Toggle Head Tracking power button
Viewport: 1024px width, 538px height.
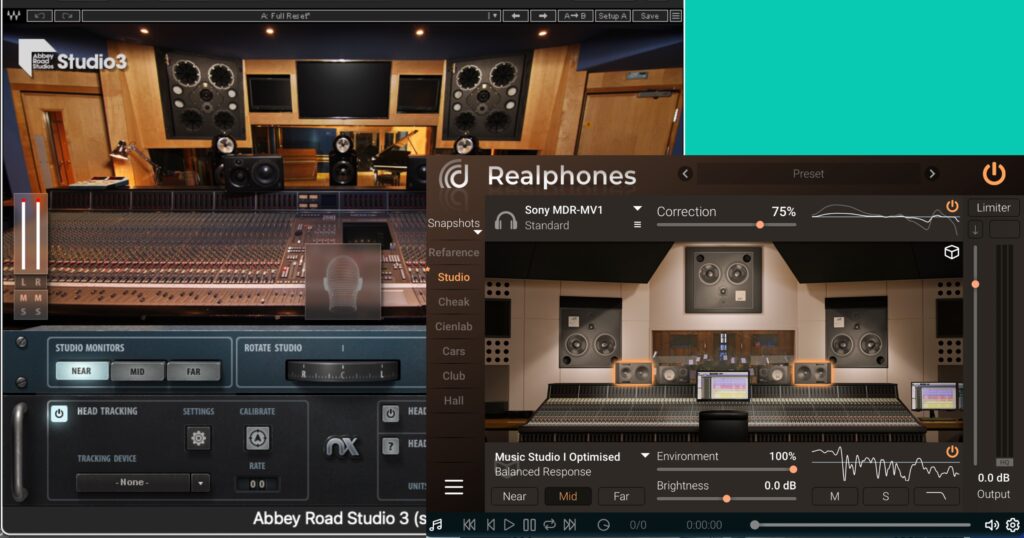click(x=59, y=413)
